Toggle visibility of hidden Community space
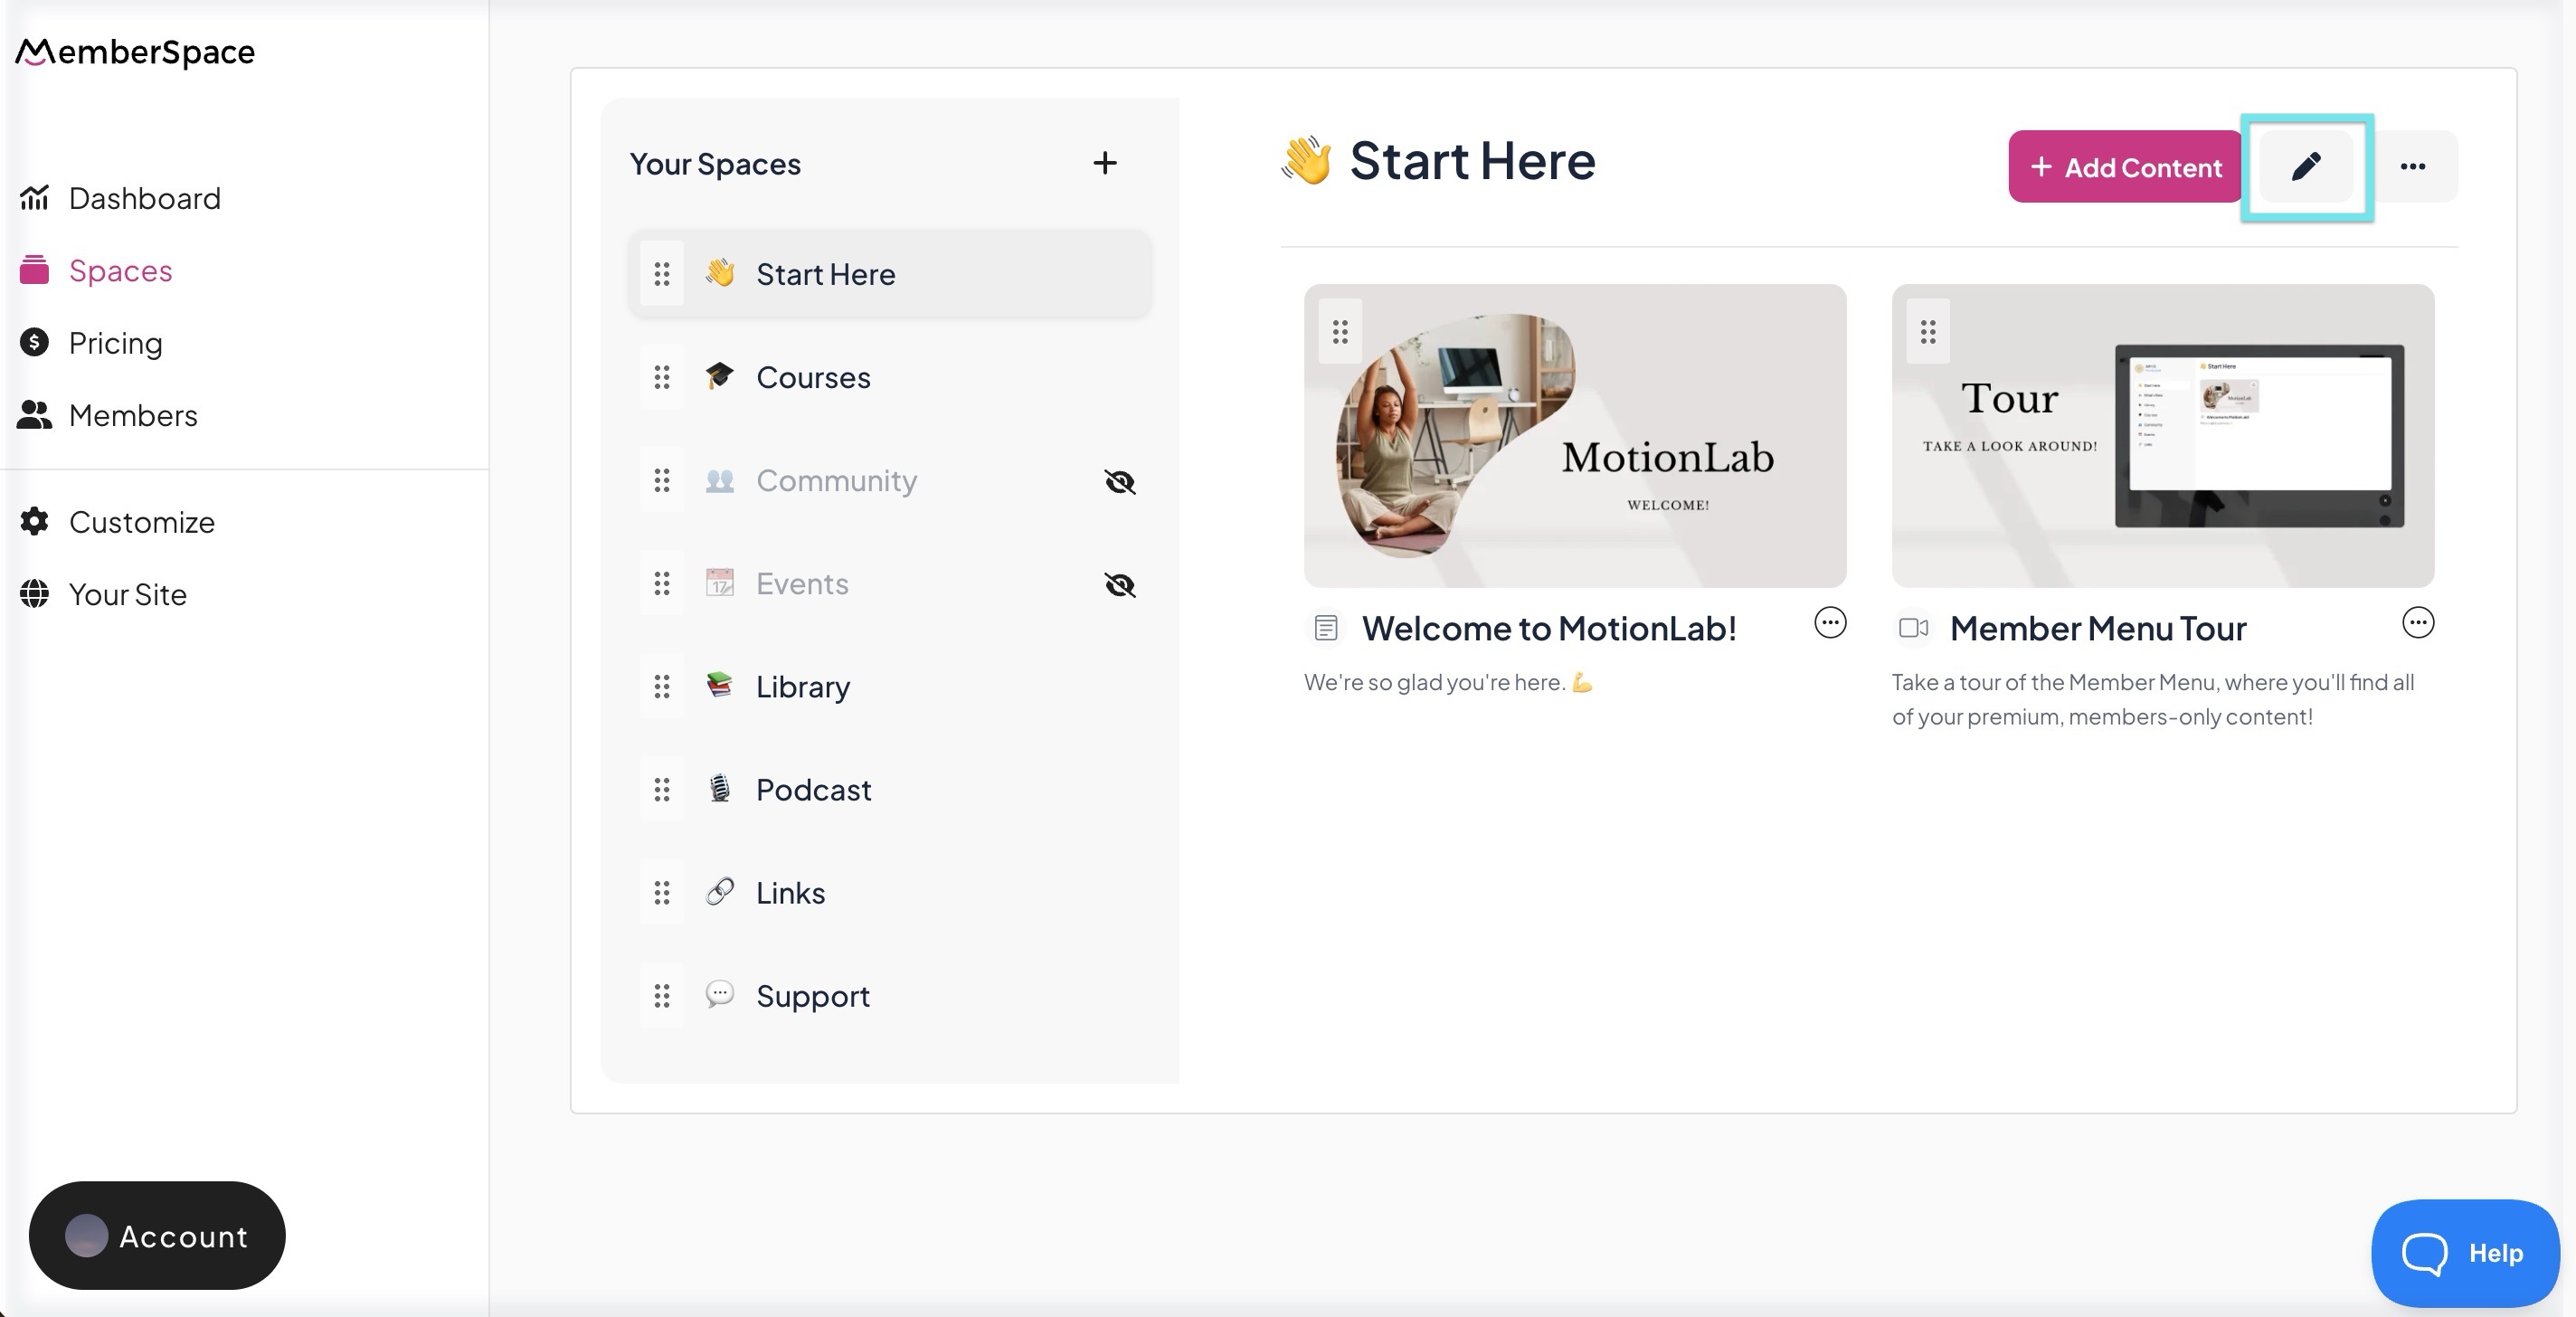This screenshot has width=2576, height=1317. pos(1119,482)
